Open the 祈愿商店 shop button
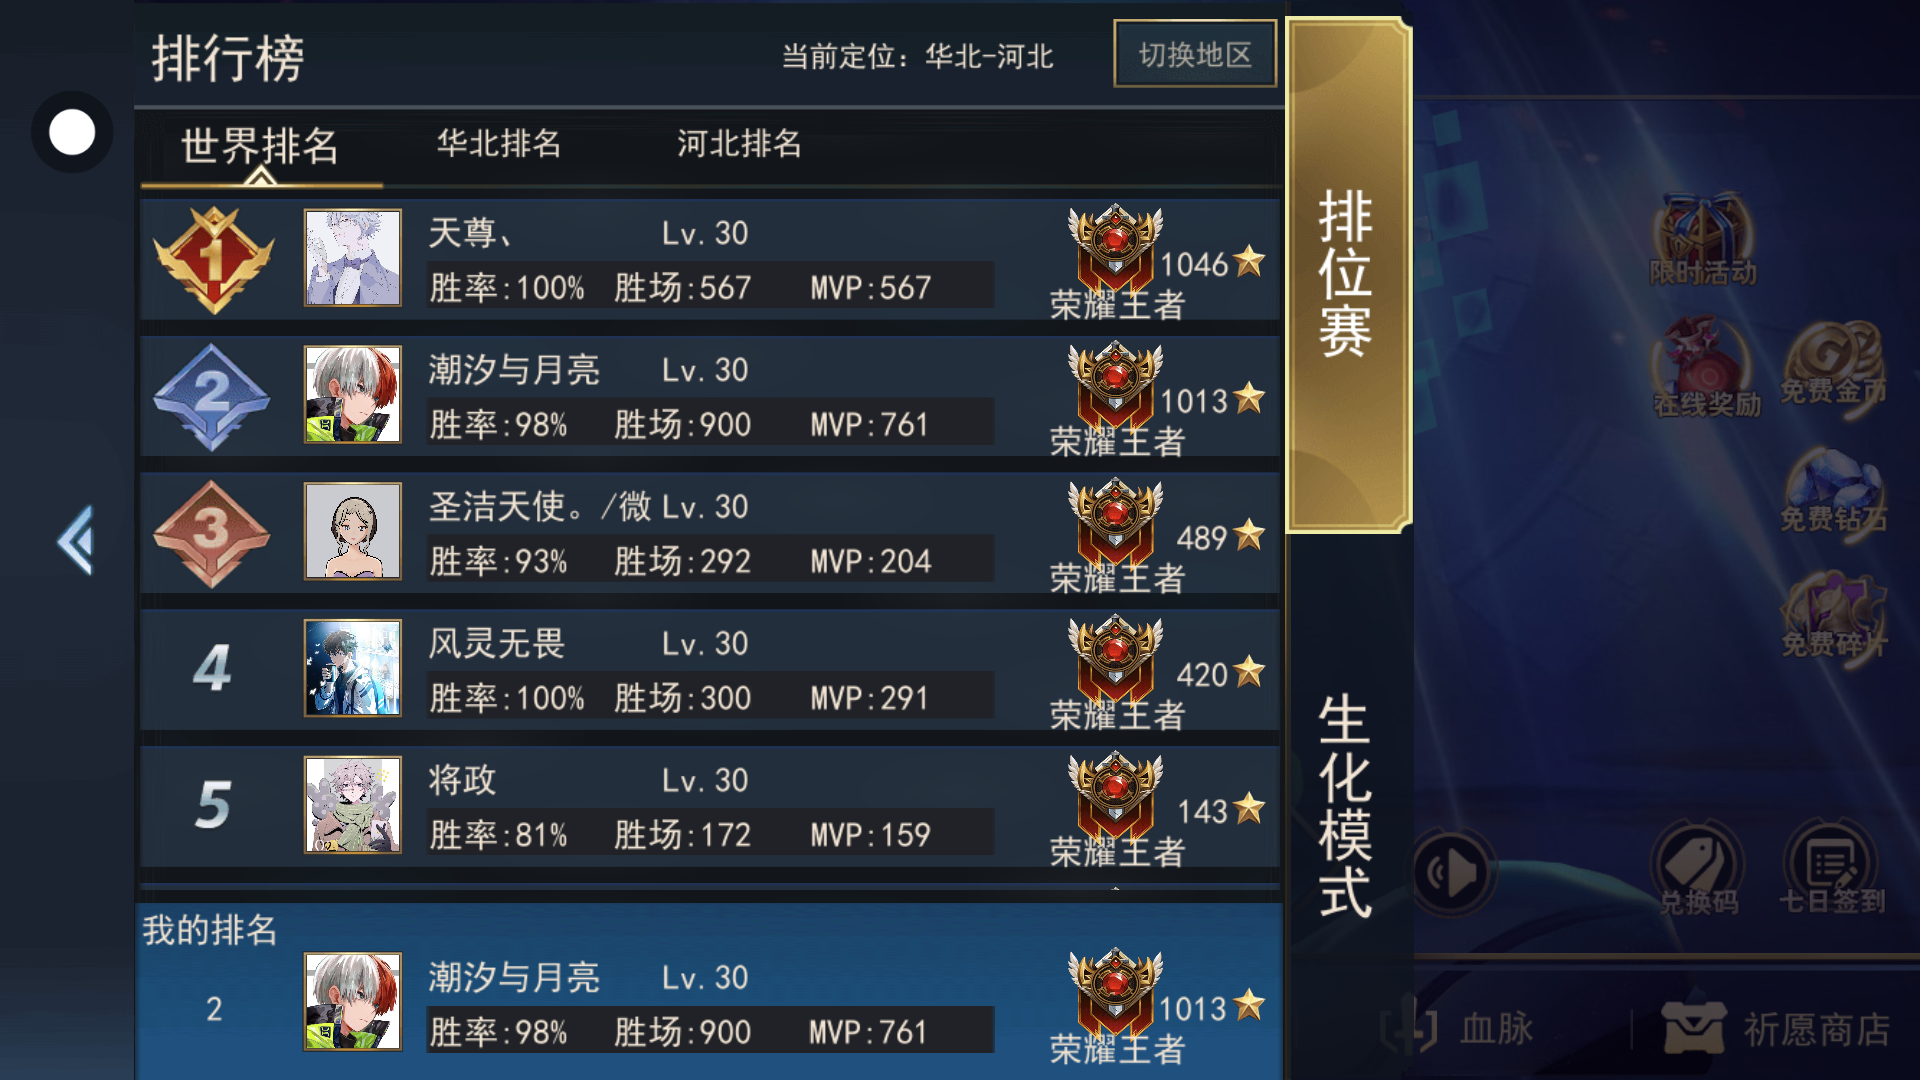 (x=1776, y=1029)
